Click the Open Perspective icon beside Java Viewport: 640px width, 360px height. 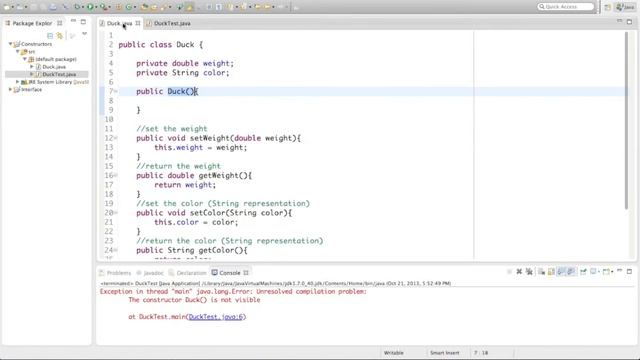click(608, 7)
